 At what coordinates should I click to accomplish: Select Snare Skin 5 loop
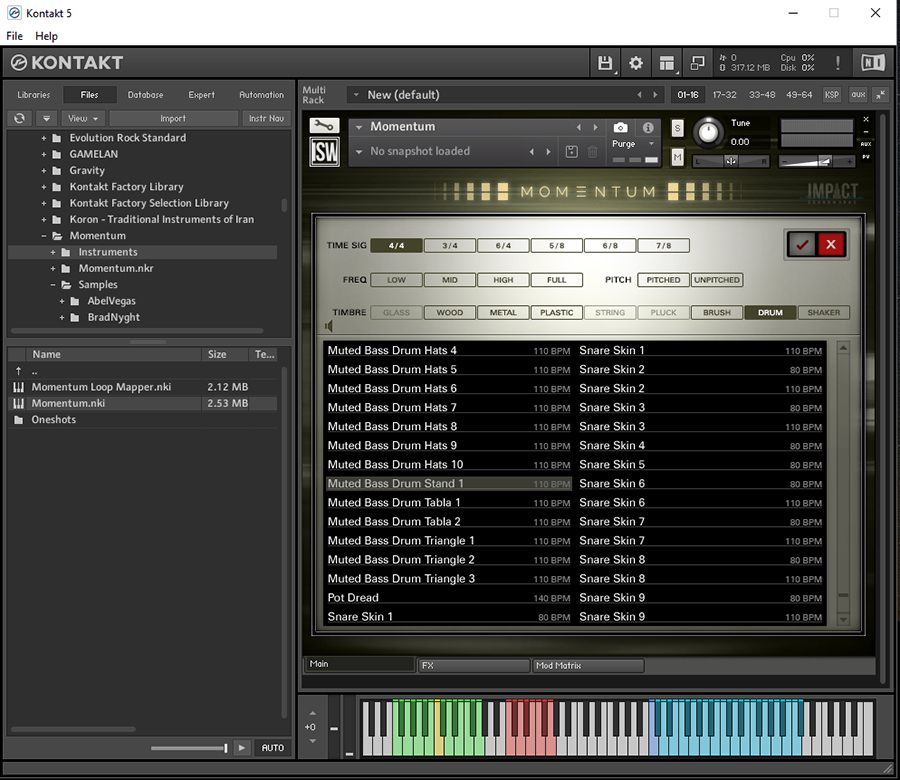[x=700, y=464]
